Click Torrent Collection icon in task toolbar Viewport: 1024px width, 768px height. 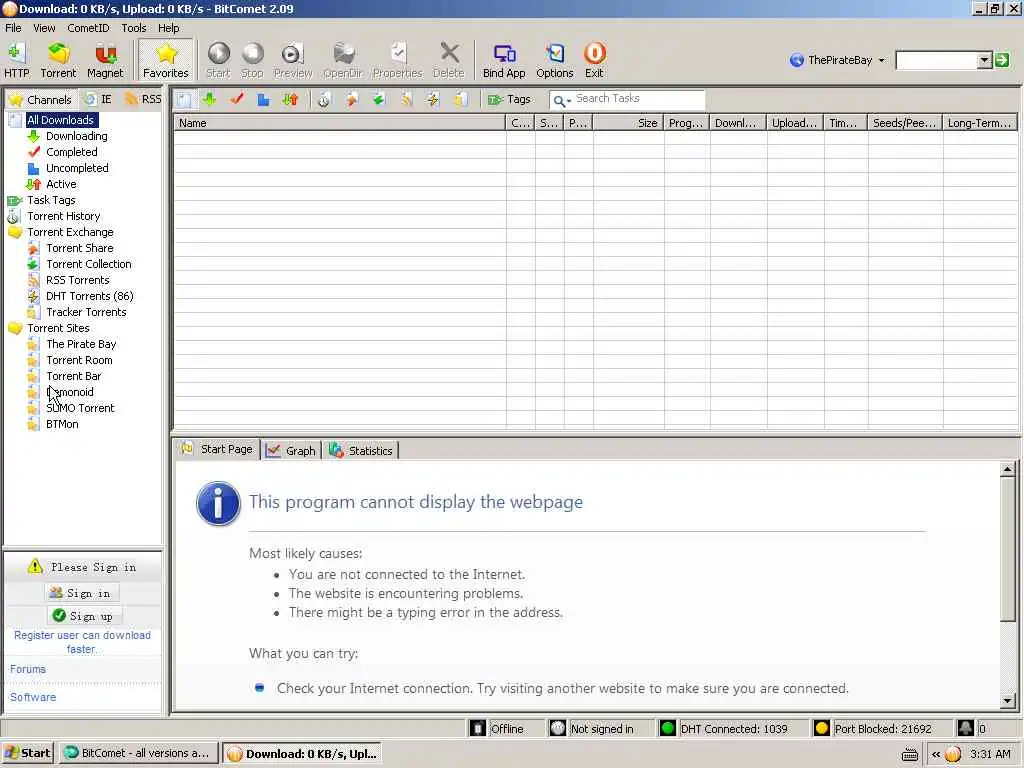click(x=379, y=99)
